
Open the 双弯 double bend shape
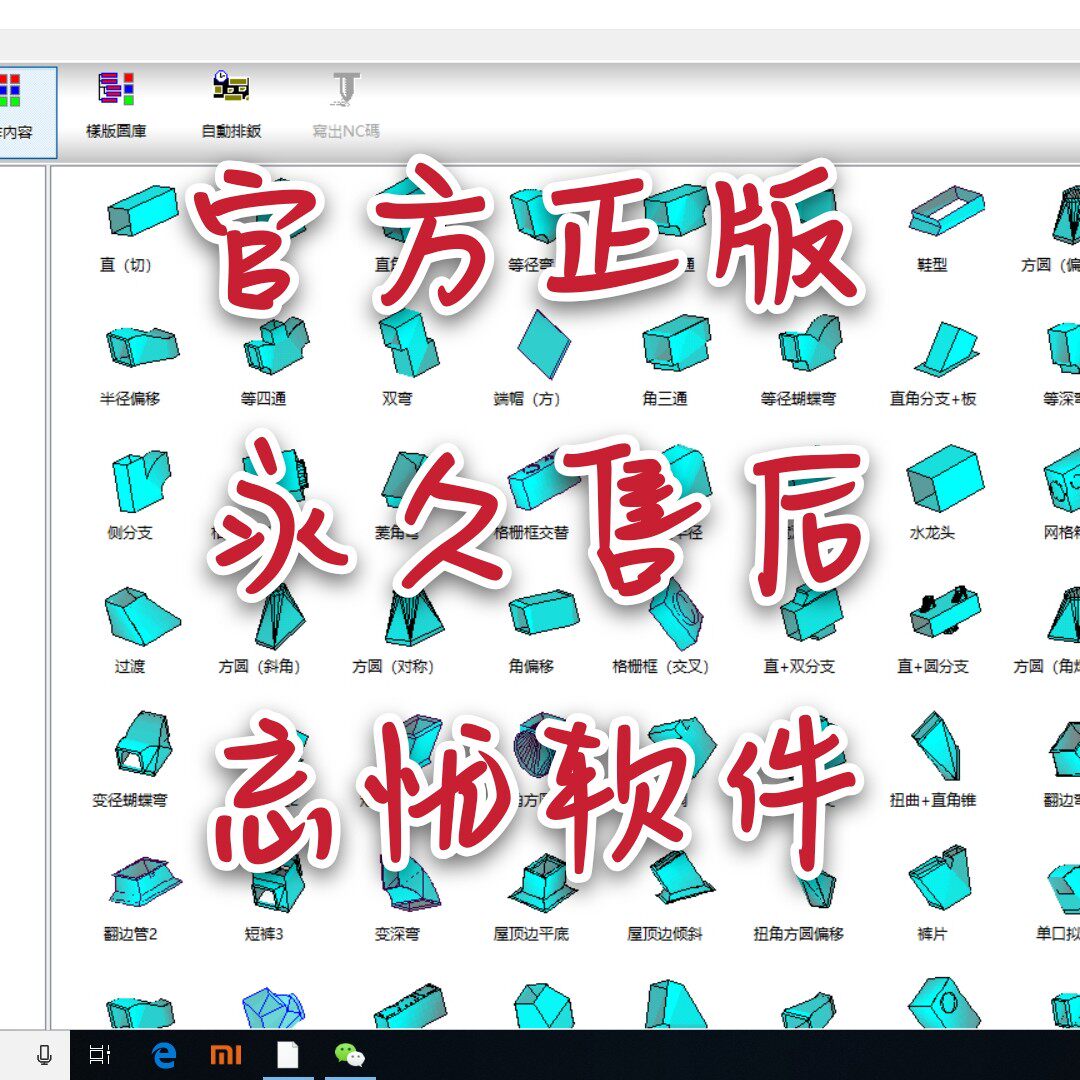[x=409, y=344]
